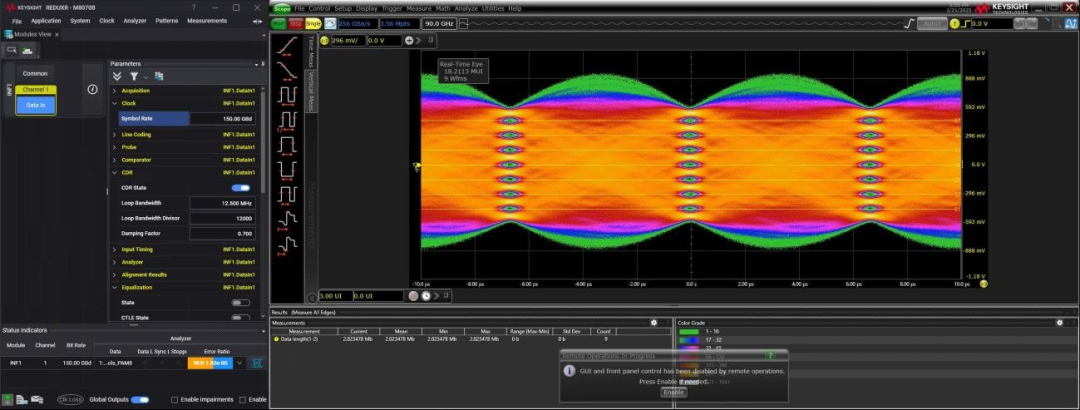Collapse the CDR parameter group
This screenshot has width=1080, height=410.
coord(114,172)
